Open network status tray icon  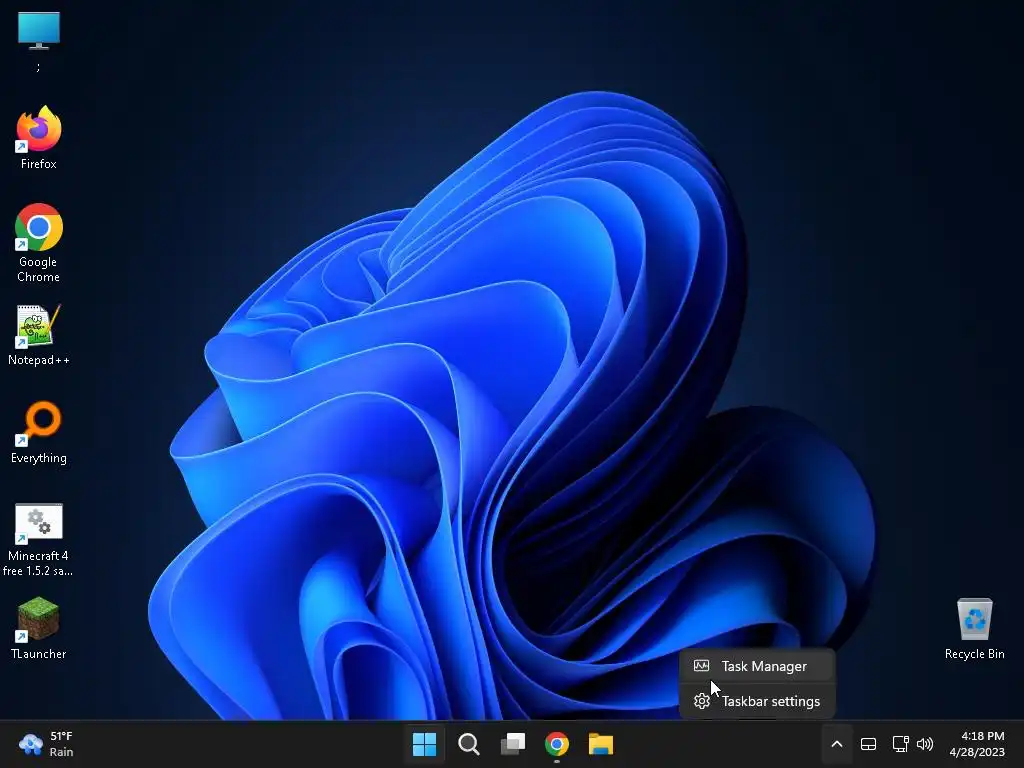(x=901, y=744)
